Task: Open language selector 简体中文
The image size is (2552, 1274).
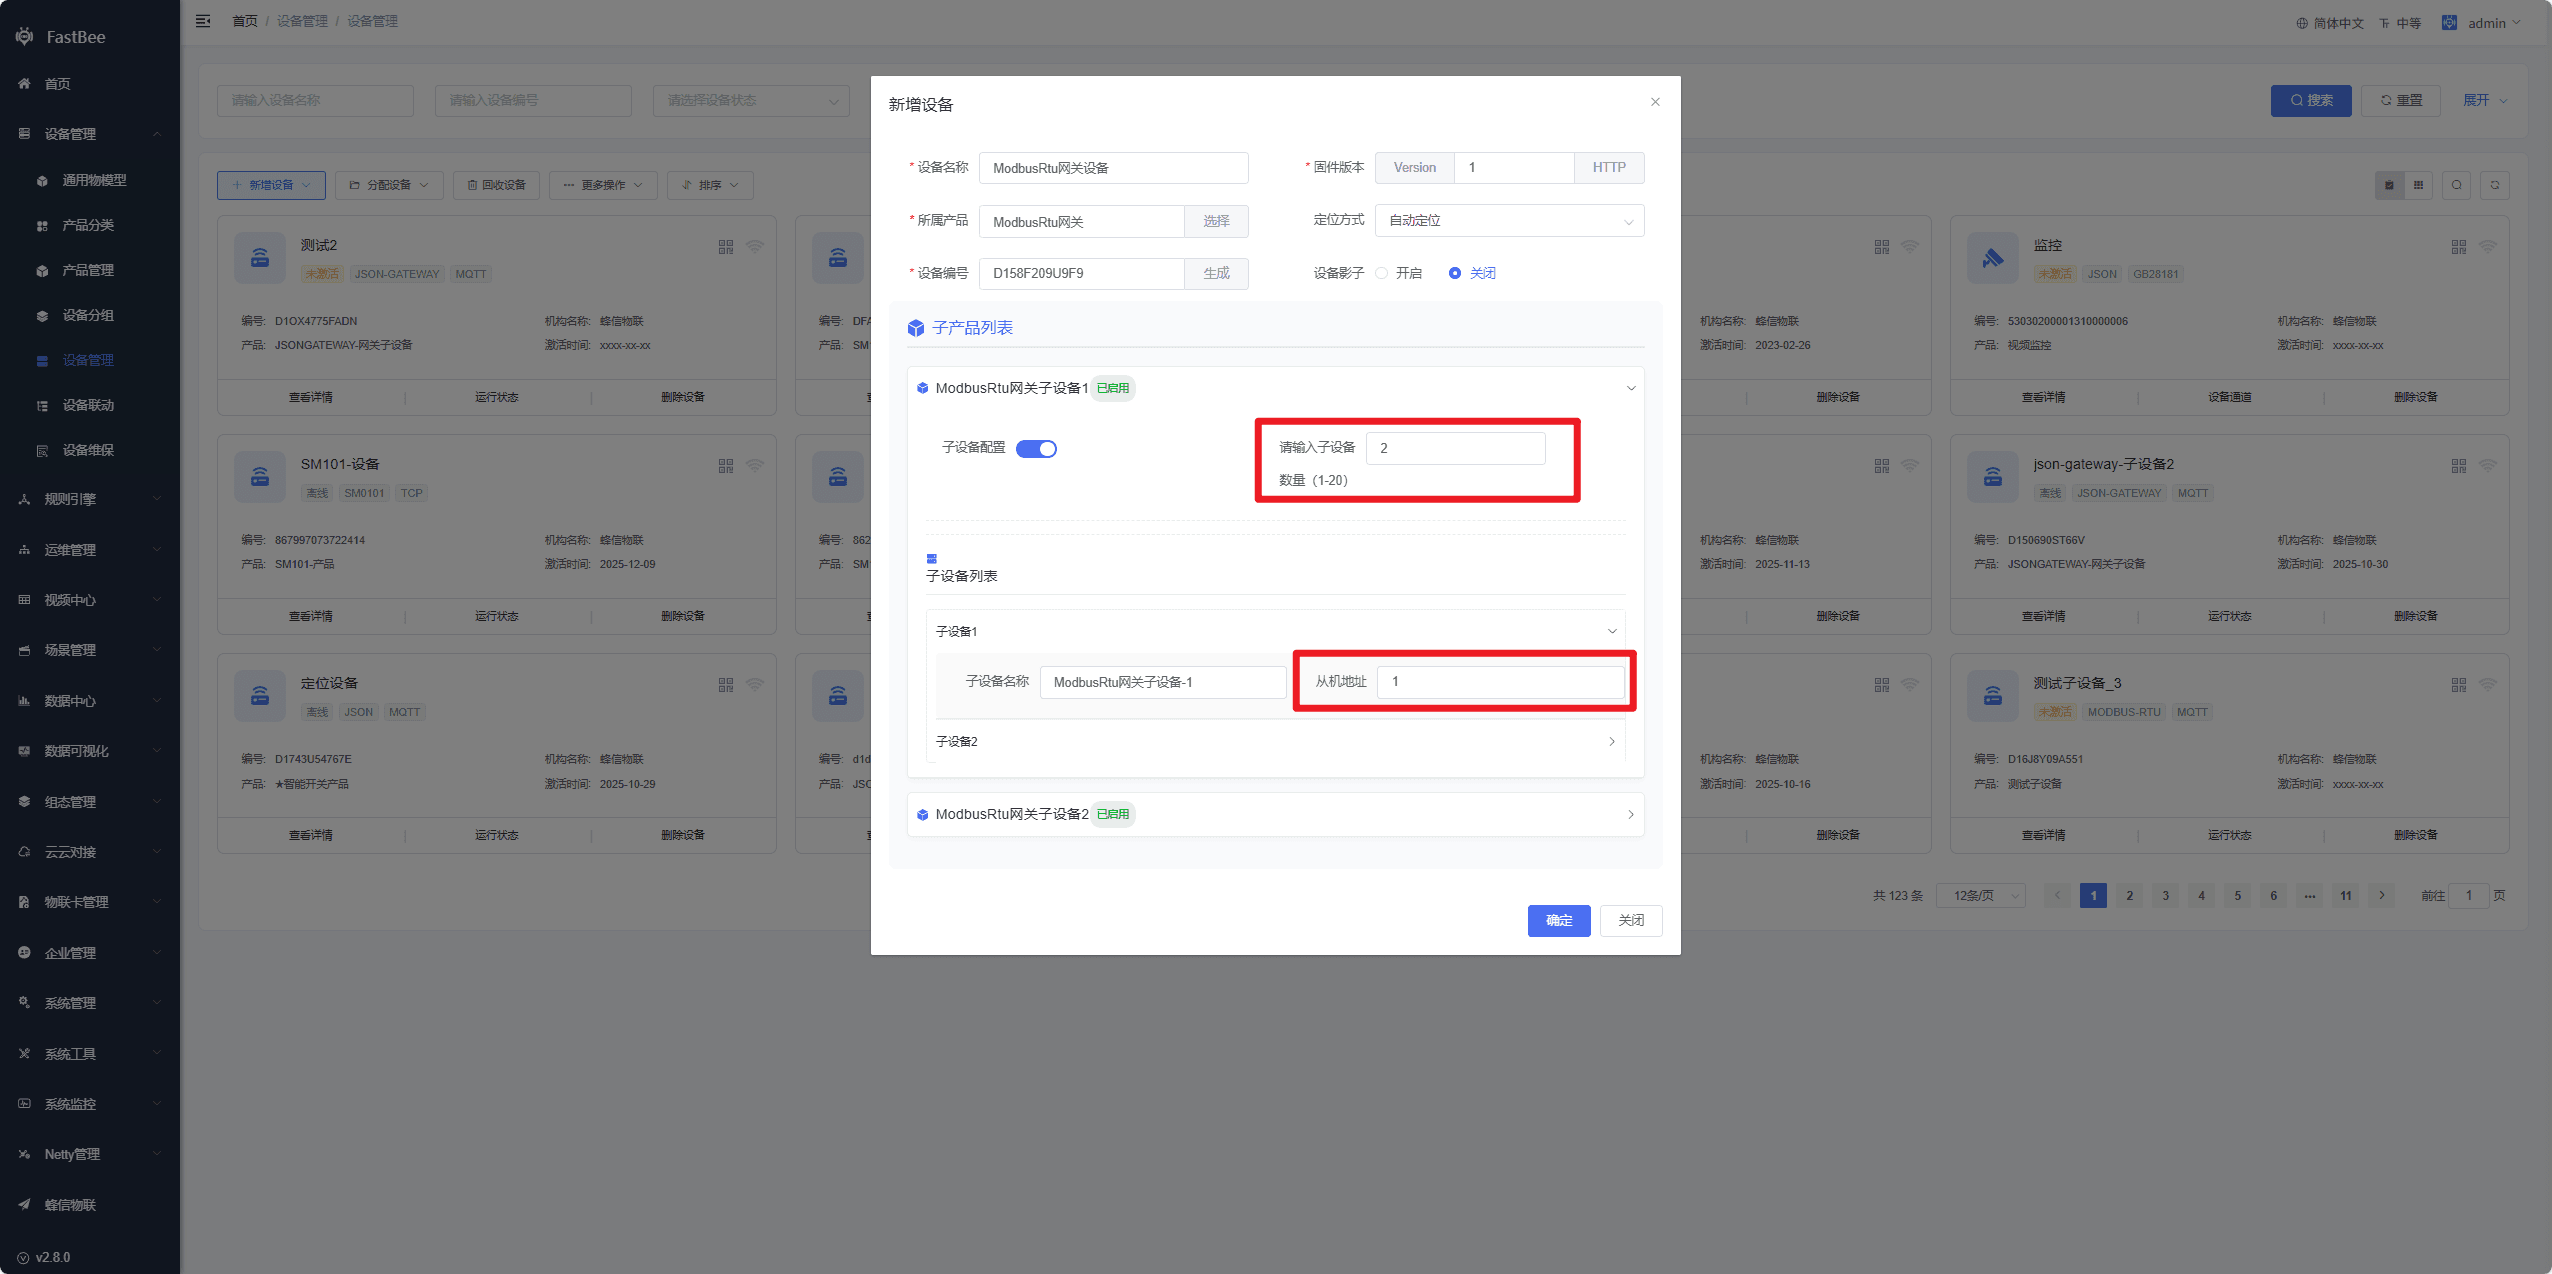Action: coord(2330,23)
